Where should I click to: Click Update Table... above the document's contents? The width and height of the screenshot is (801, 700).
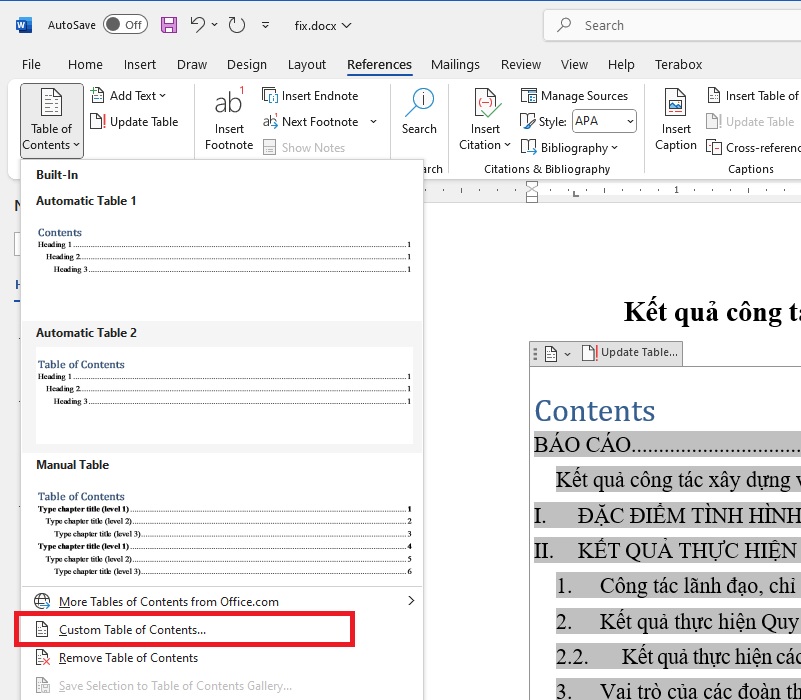(630, 353)
